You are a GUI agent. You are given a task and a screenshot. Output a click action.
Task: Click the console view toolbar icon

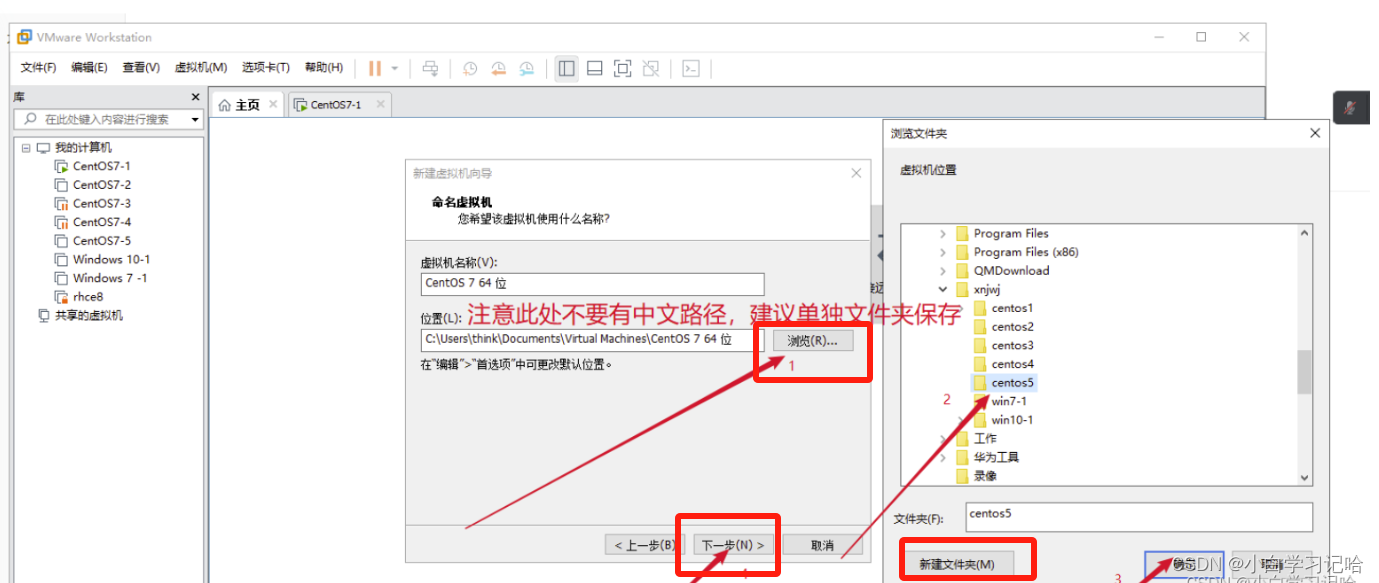[690, 68]
